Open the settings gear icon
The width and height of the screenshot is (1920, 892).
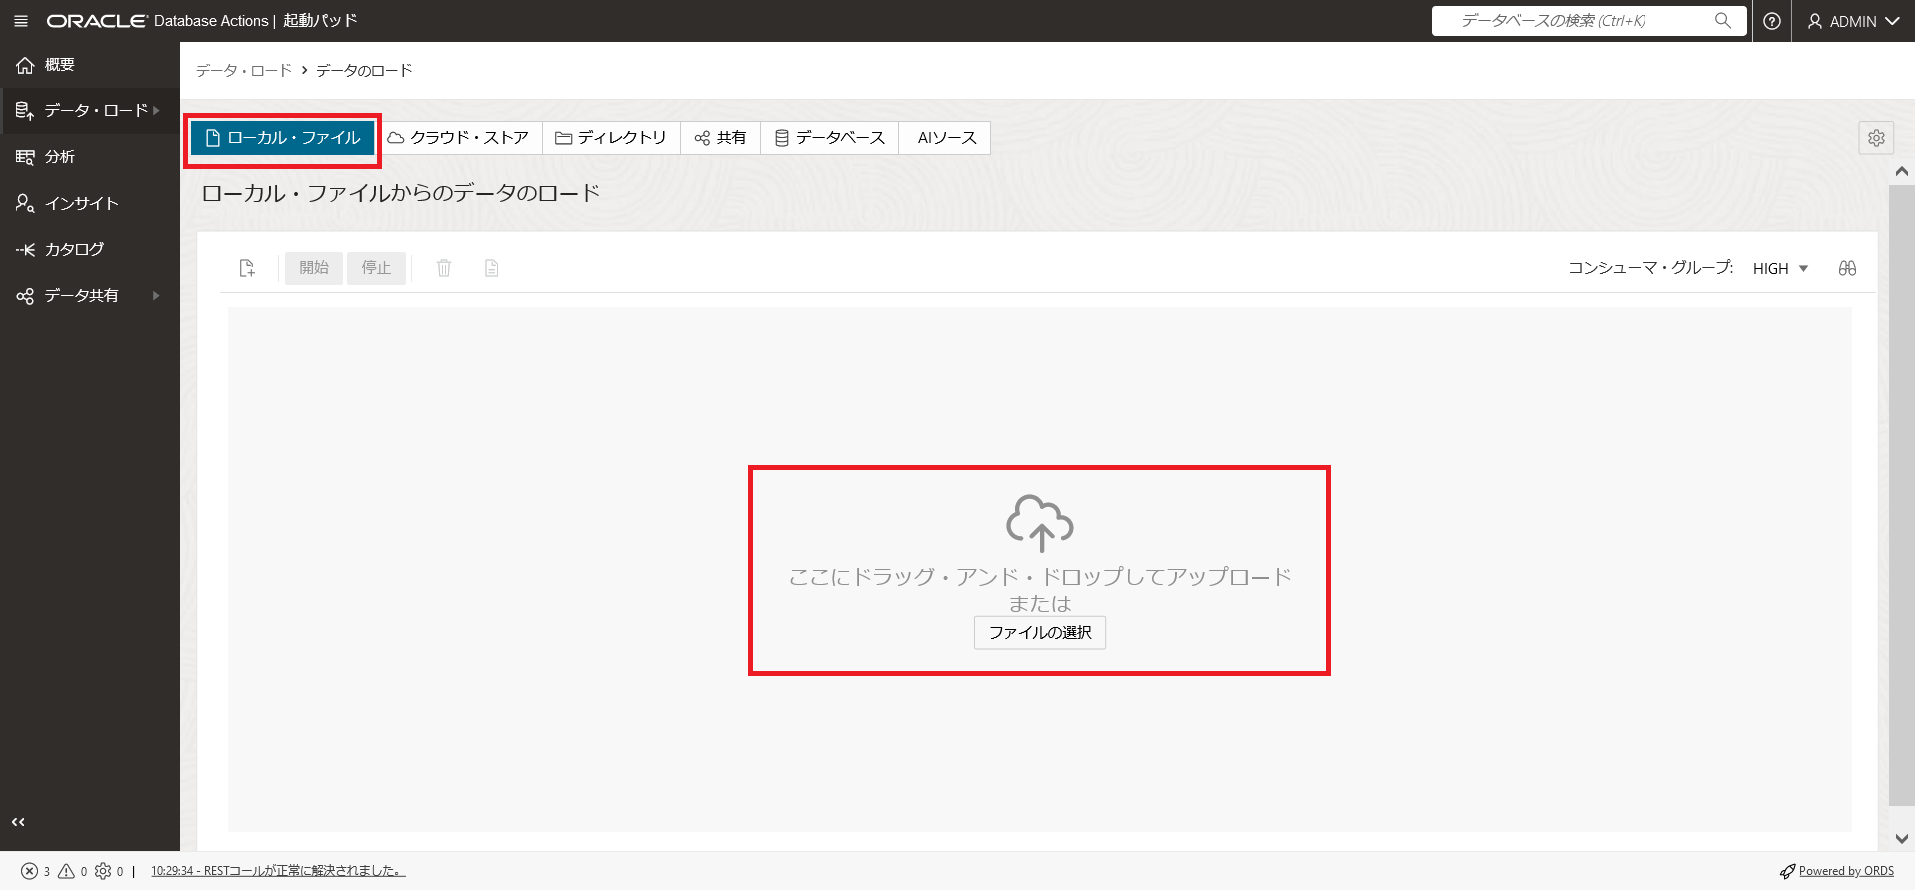pos(1876,138)
